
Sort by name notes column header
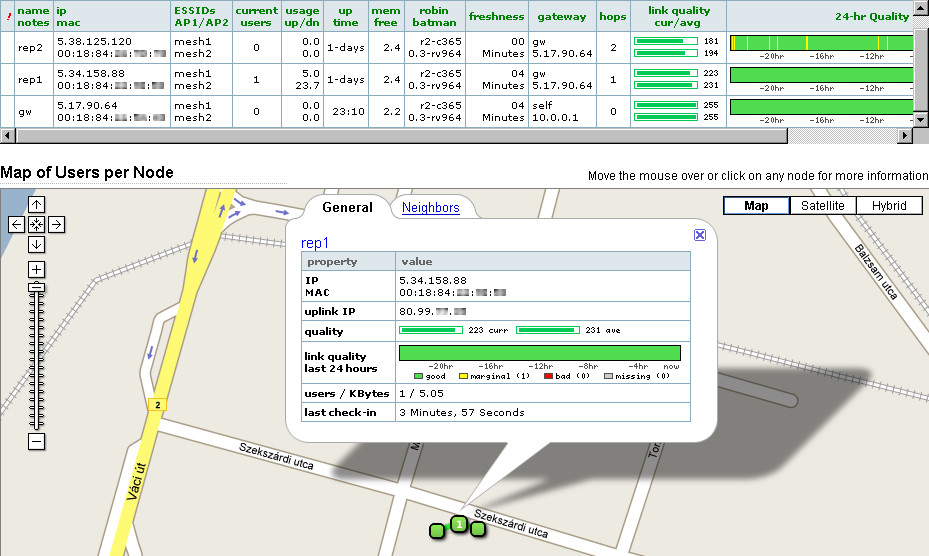(33, 17)
